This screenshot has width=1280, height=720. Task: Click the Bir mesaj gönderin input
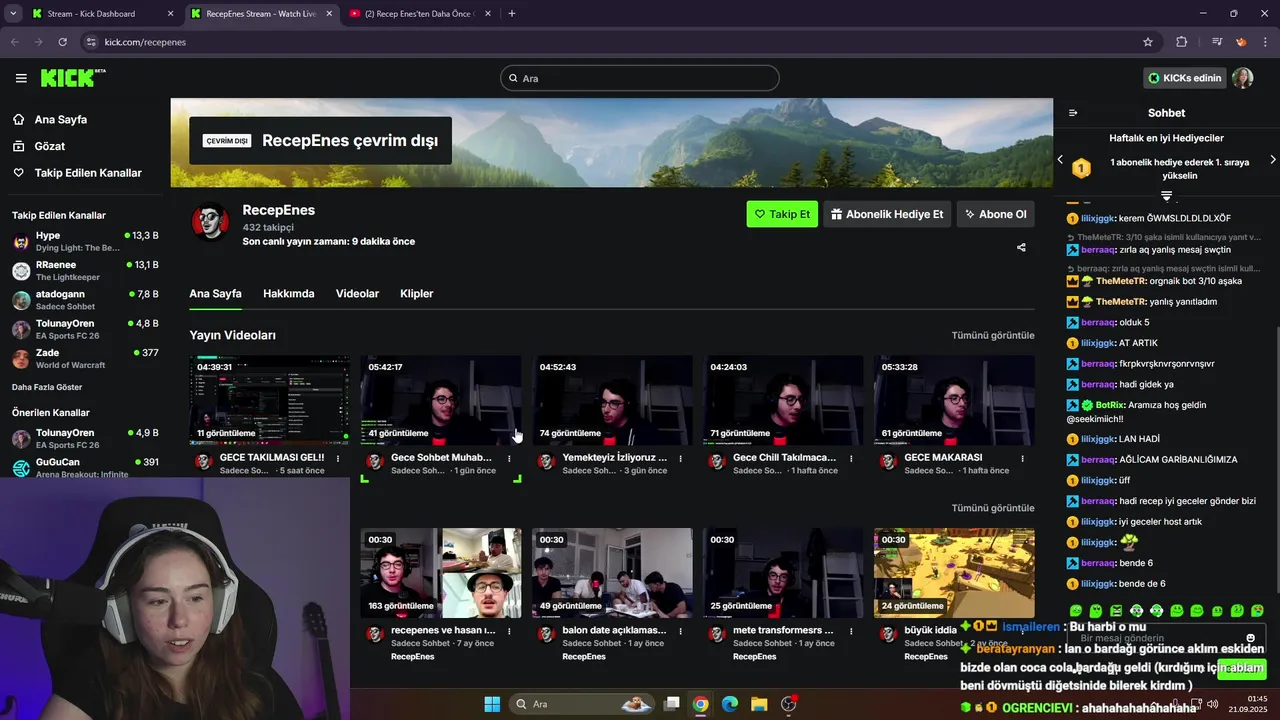tap(1166, 638)
